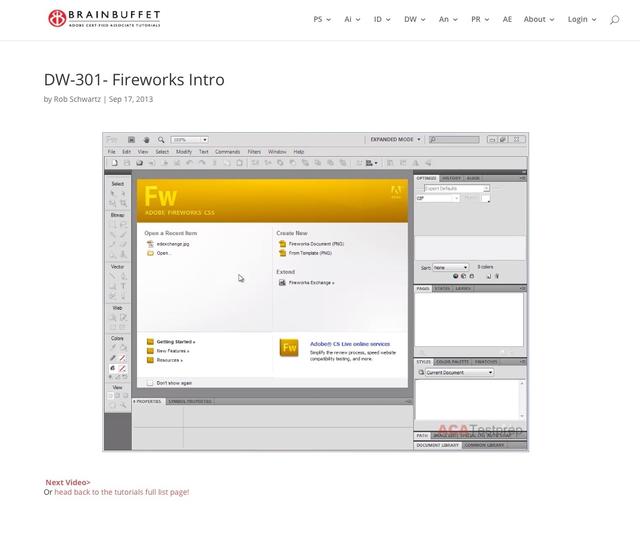Screen dimensions: 640x539
Task: Select the Crop tool in Select tools
Action: coord(123,203)
